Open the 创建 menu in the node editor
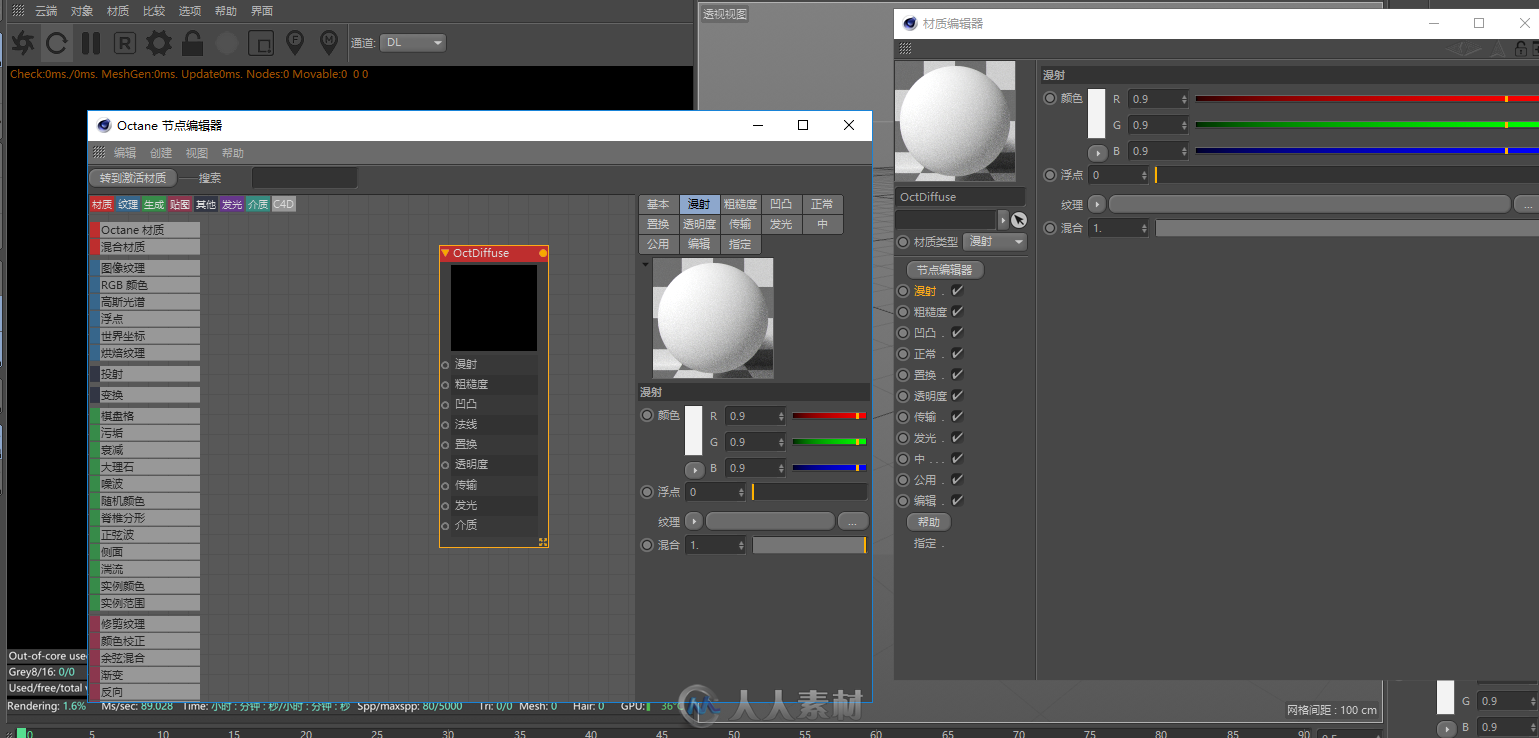The image size is (1539, 738). click(x=161, y=153)
